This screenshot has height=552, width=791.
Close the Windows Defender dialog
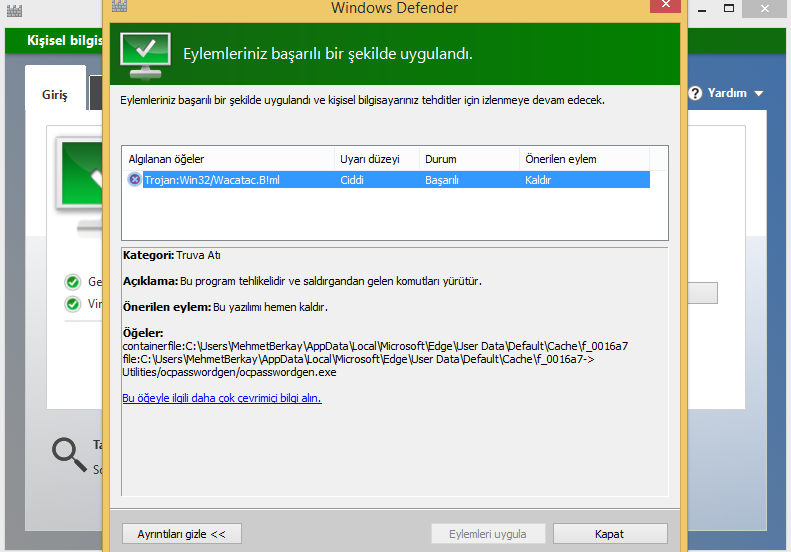[x=665, y=5]
